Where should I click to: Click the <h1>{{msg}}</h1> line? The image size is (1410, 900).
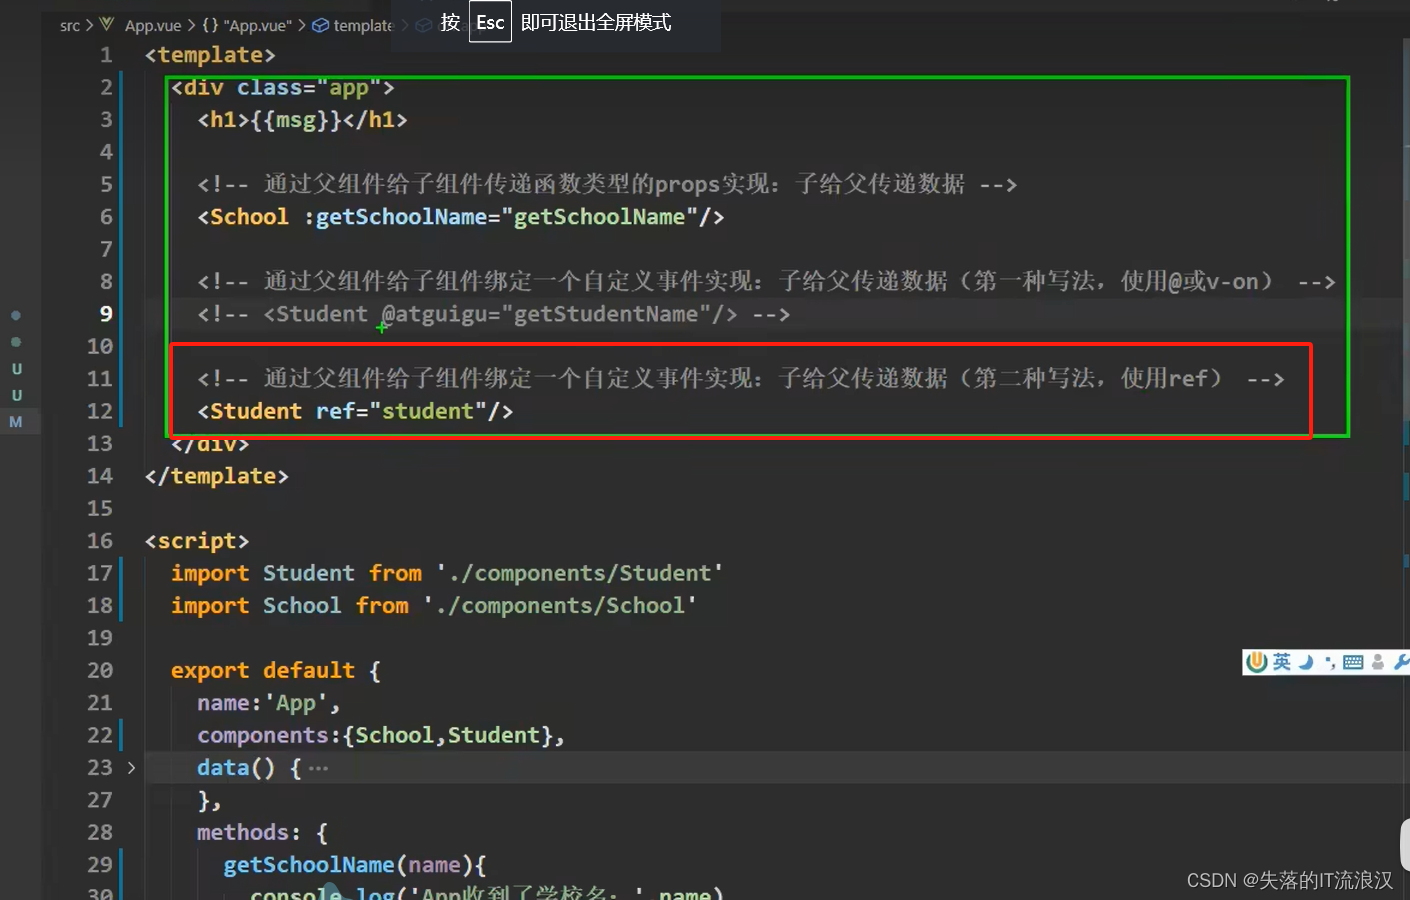303,120
